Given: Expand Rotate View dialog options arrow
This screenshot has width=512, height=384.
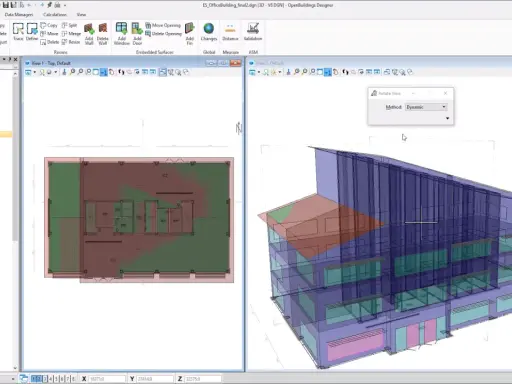Looking at the screenshot, I should (447, 118).
